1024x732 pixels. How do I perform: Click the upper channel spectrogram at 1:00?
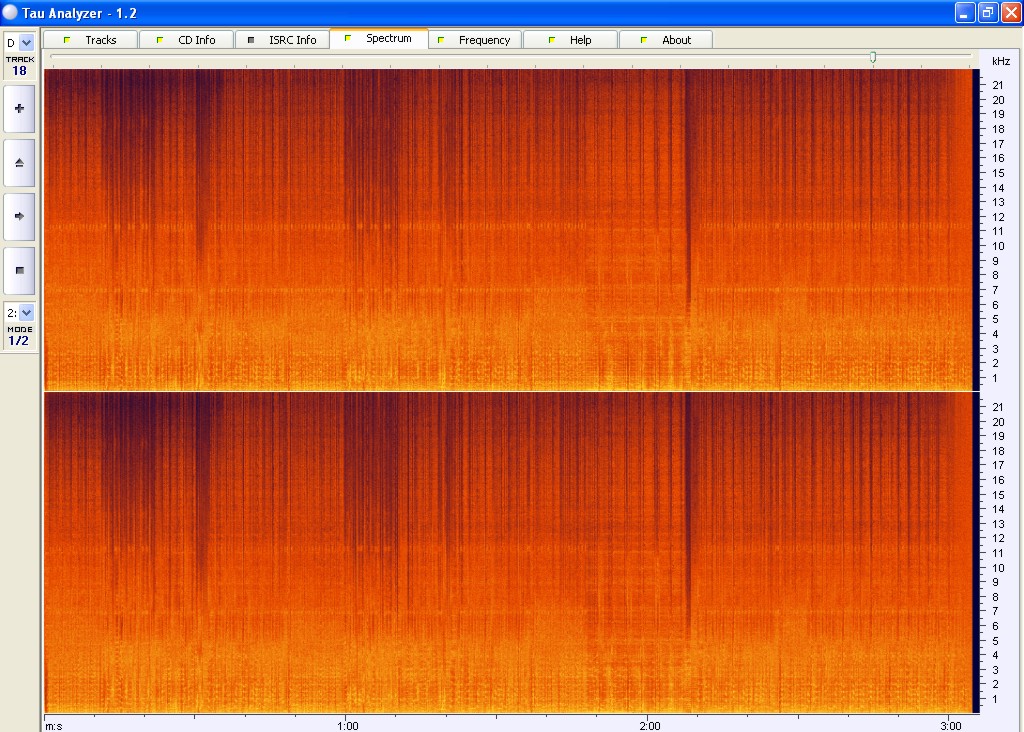click(345, 230)
